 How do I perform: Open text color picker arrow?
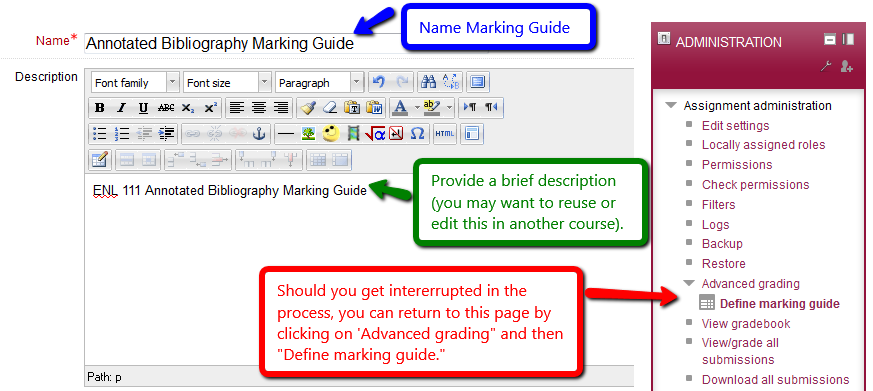(x=416, y=108)
